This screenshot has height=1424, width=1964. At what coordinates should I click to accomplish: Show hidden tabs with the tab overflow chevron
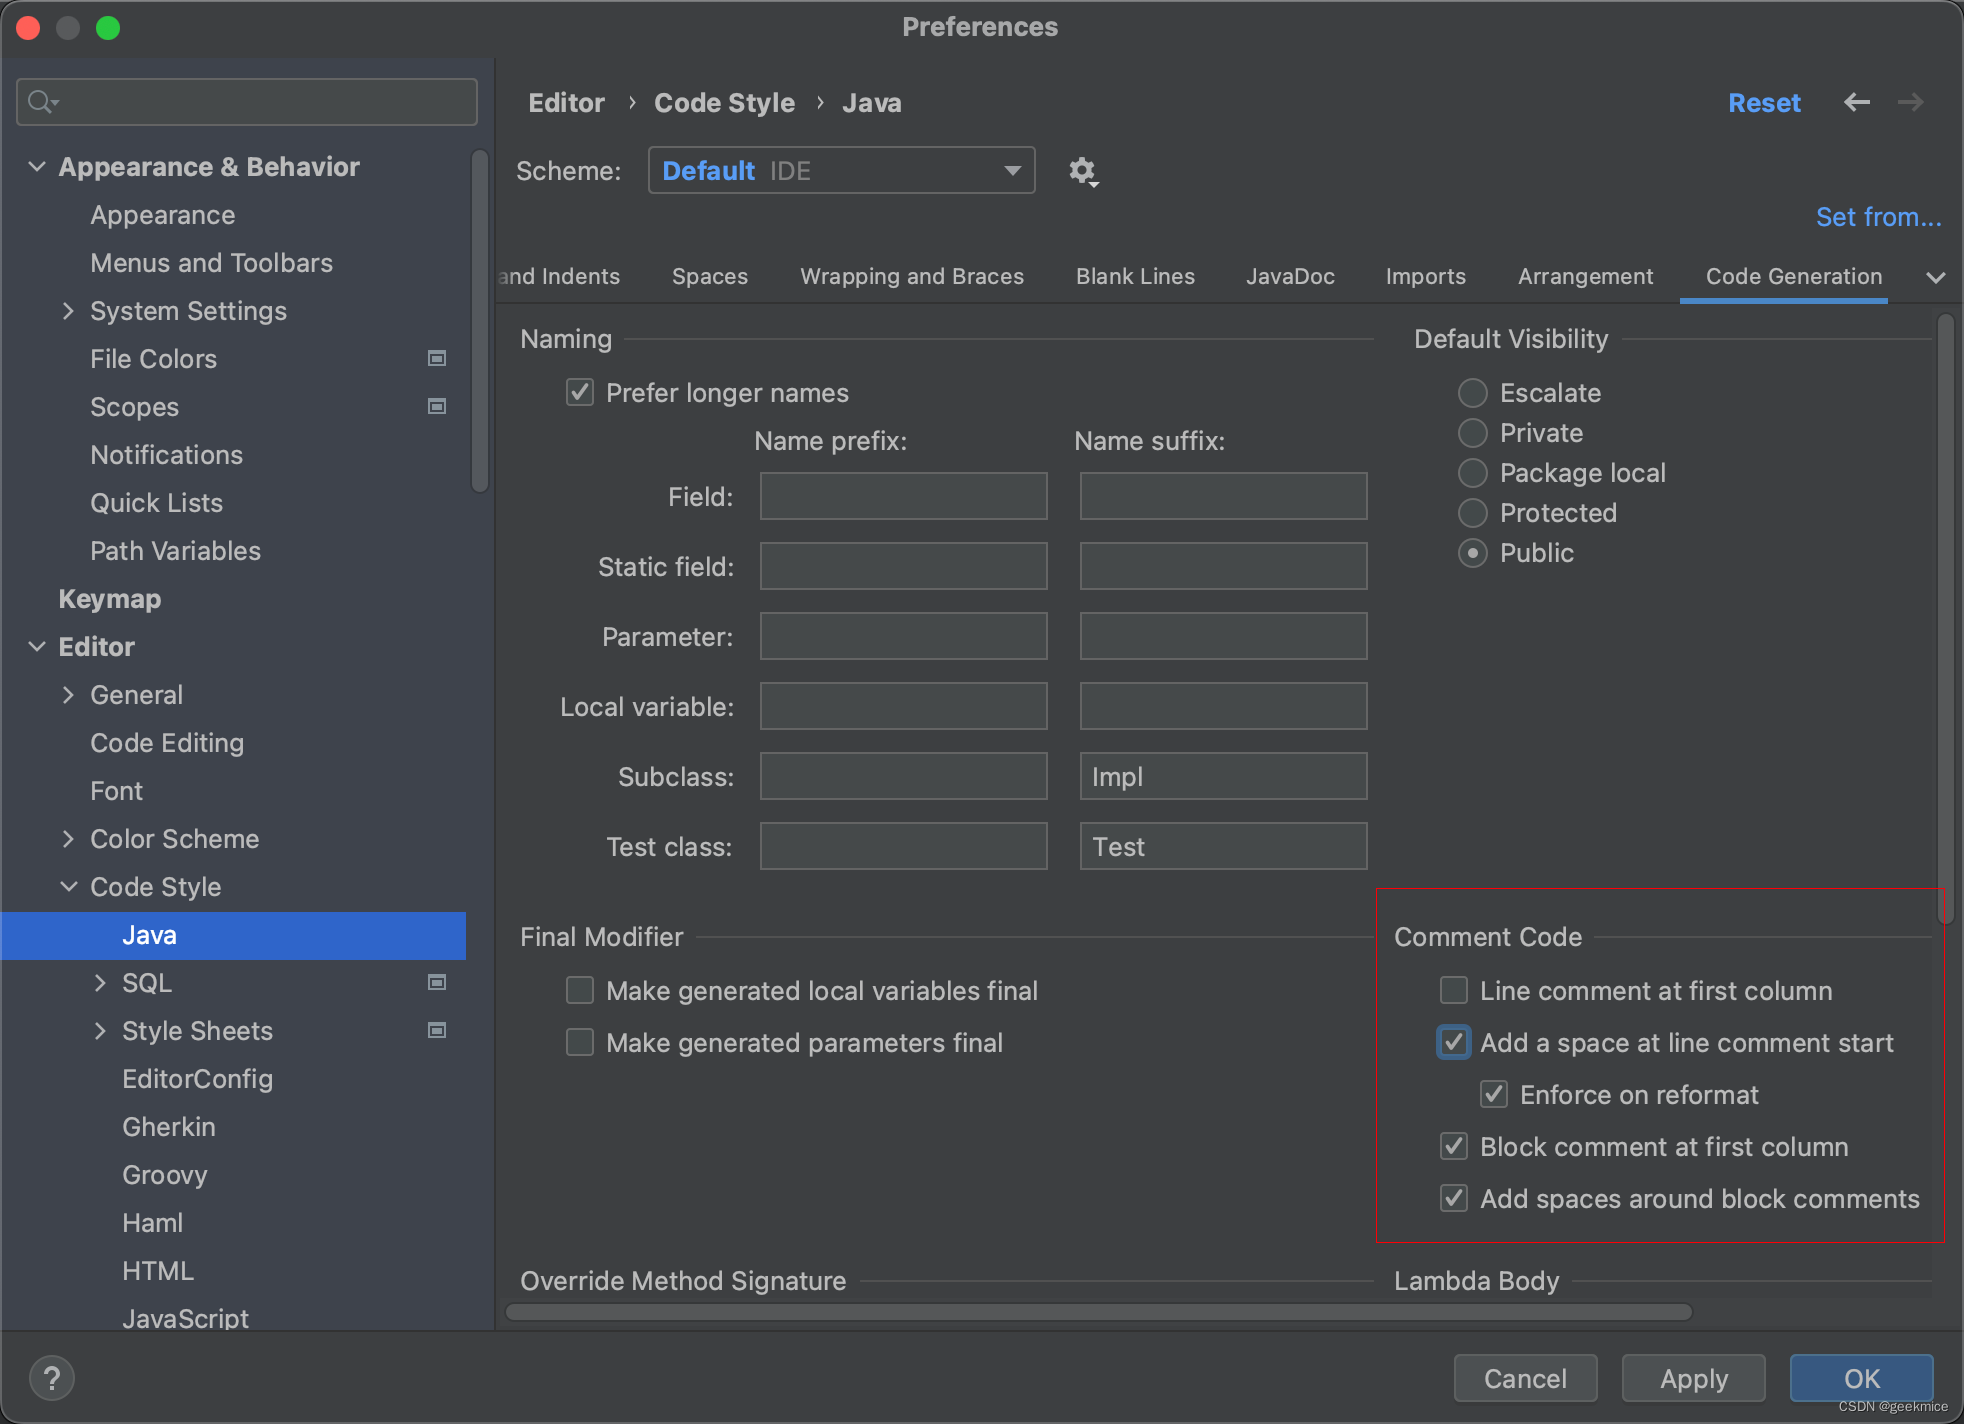pos(1935,277)
